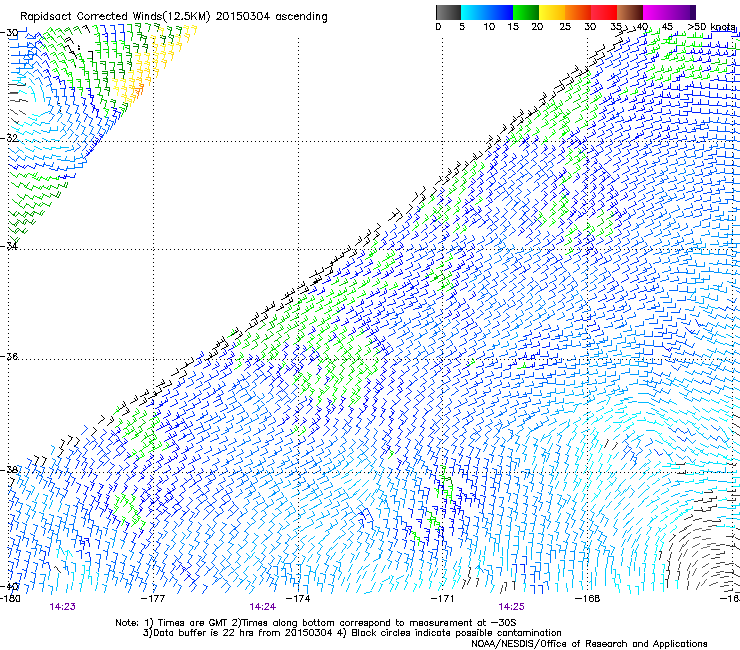This screenshot has width=740, height=650.
Task: Click the 'Data buffer is 22 hrs' note line
Action: click(x=352, y=633)
